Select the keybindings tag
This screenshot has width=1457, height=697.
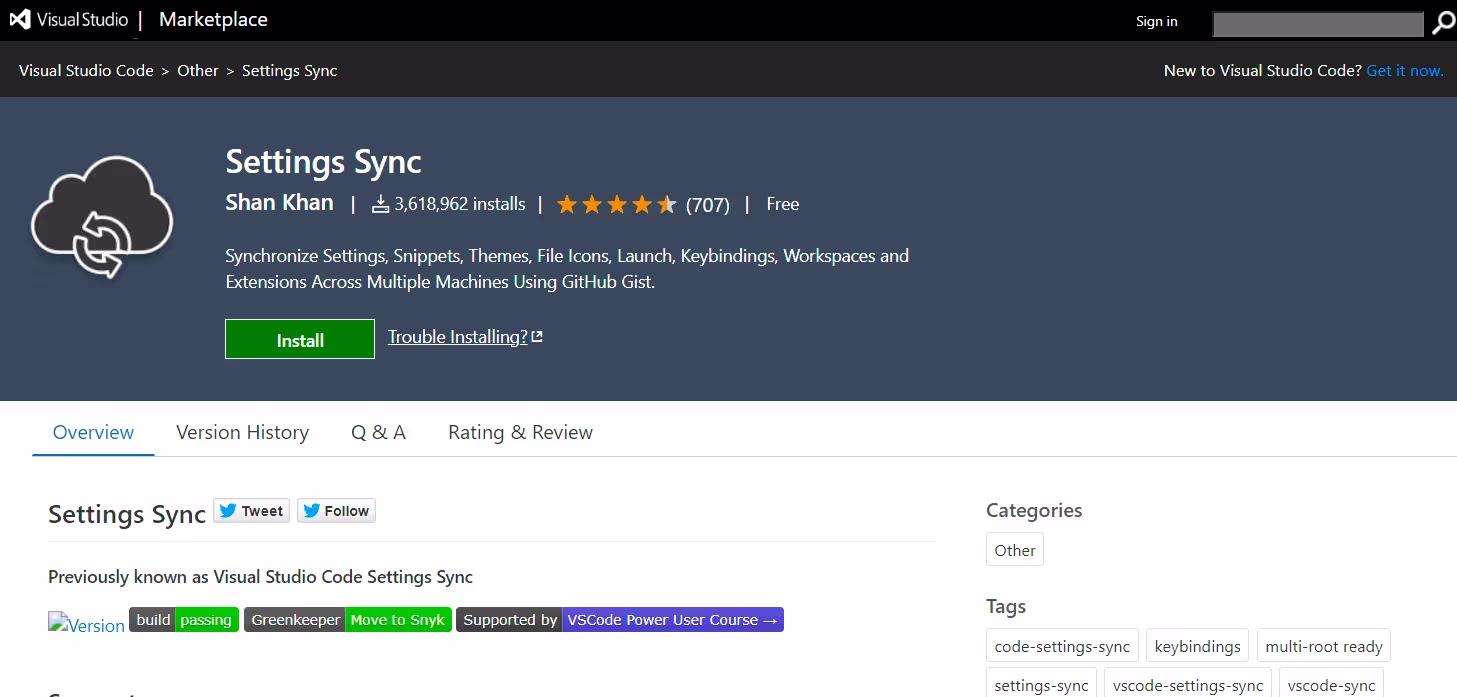point(1197,647)
